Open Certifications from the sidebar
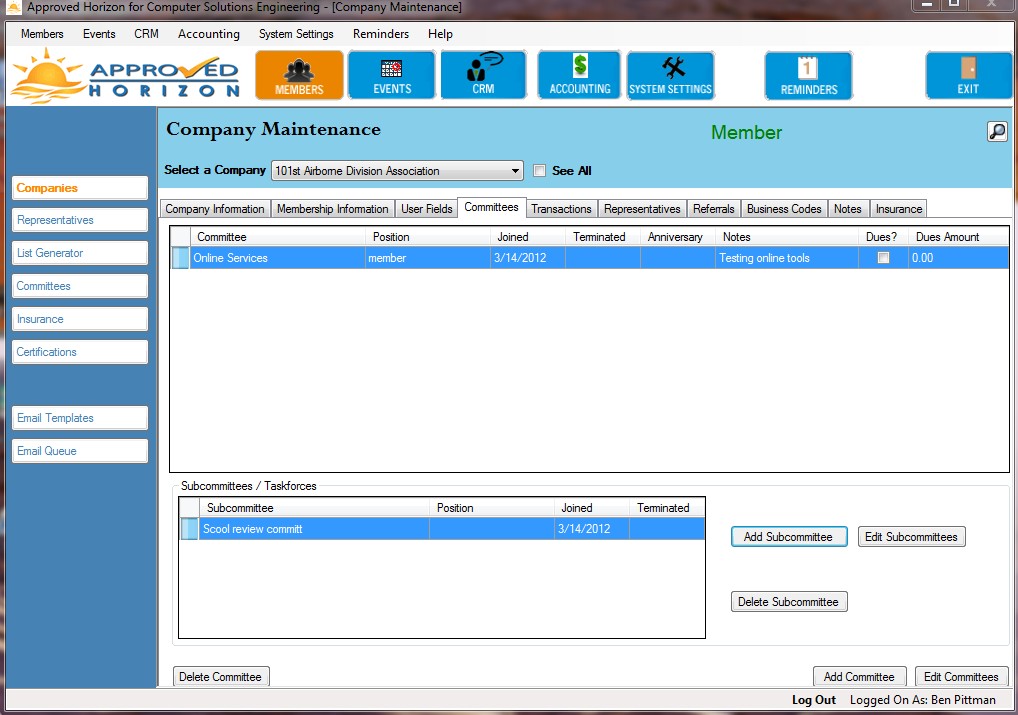The image size is (1018, 715). [80, 352]
